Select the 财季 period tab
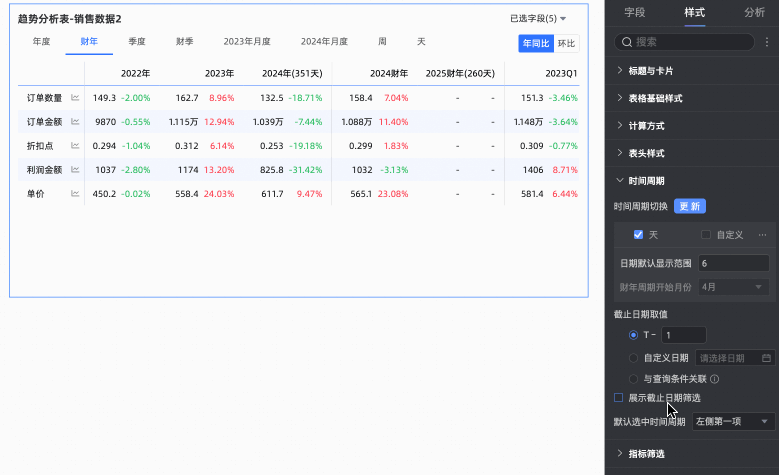Screen dimensions: 779x475 click(x=184, y=42)
